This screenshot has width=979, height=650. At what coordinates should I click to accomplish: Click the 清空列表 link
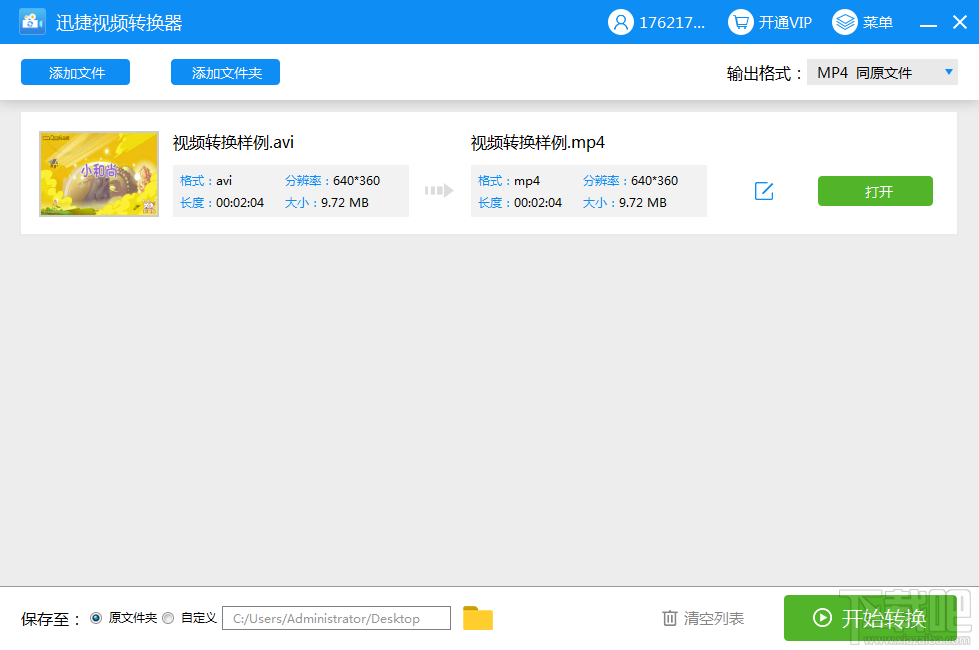pos(714,618)
